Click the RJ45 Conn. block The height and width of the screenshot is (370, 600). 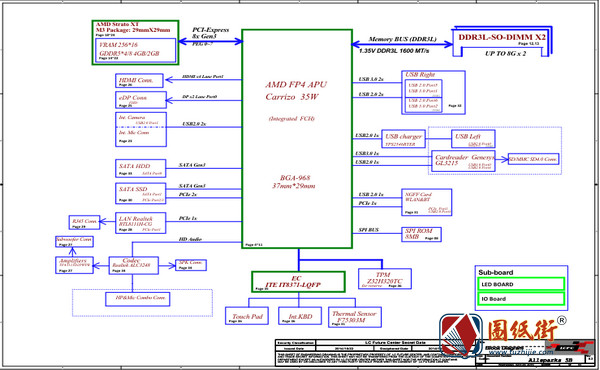click(85, 223)
